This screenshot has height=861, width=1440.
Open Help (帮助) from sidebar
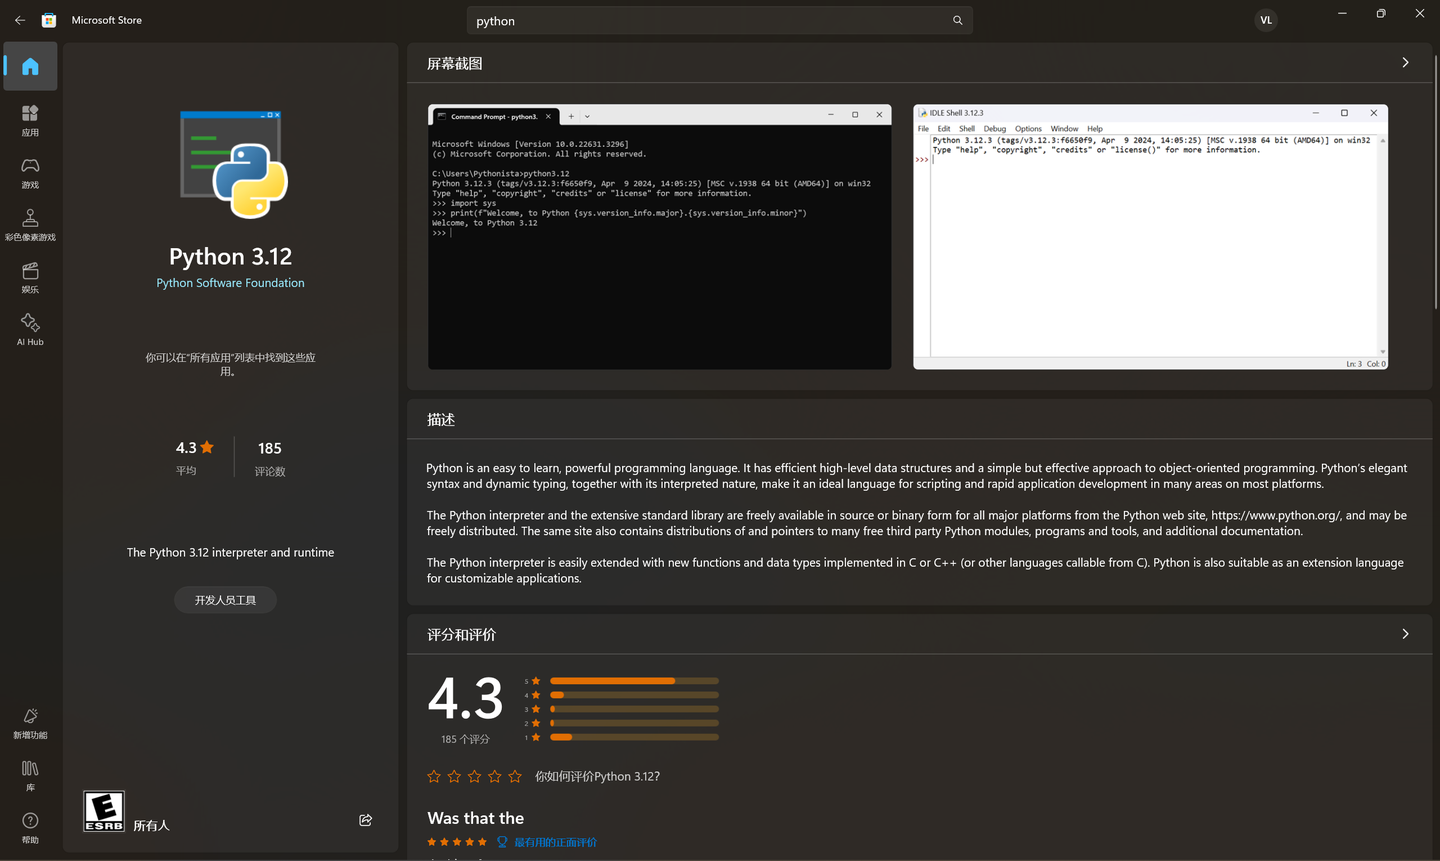(x=30, y=828)
